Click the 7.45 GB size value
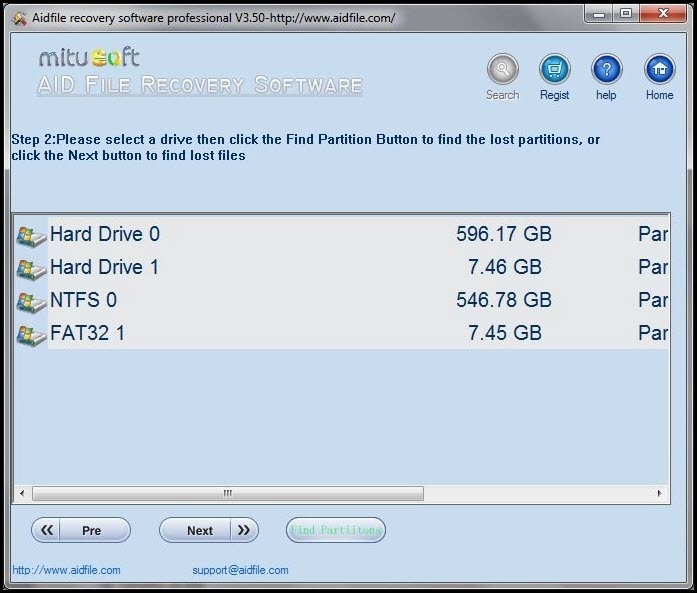The width and height of the screenshot is (697, 593). tap(505, 333)
